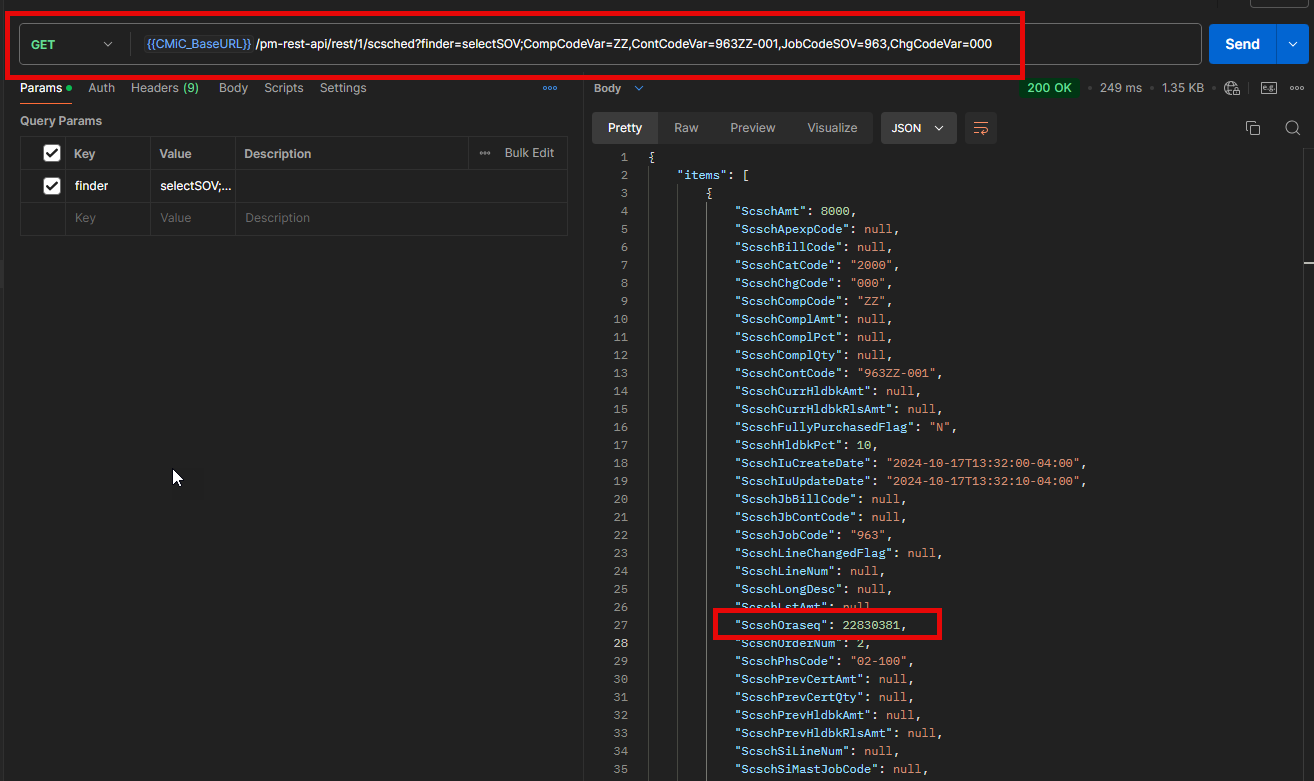Switch to the Raw response view
This screenshot has height=781, width=1314.
point(686,128)
